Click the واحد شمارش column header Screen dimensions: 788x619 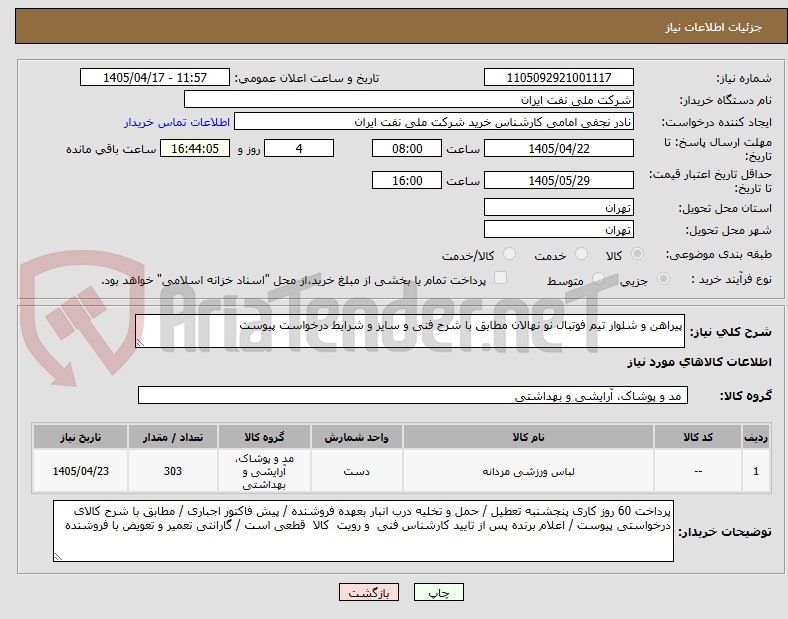356,437
